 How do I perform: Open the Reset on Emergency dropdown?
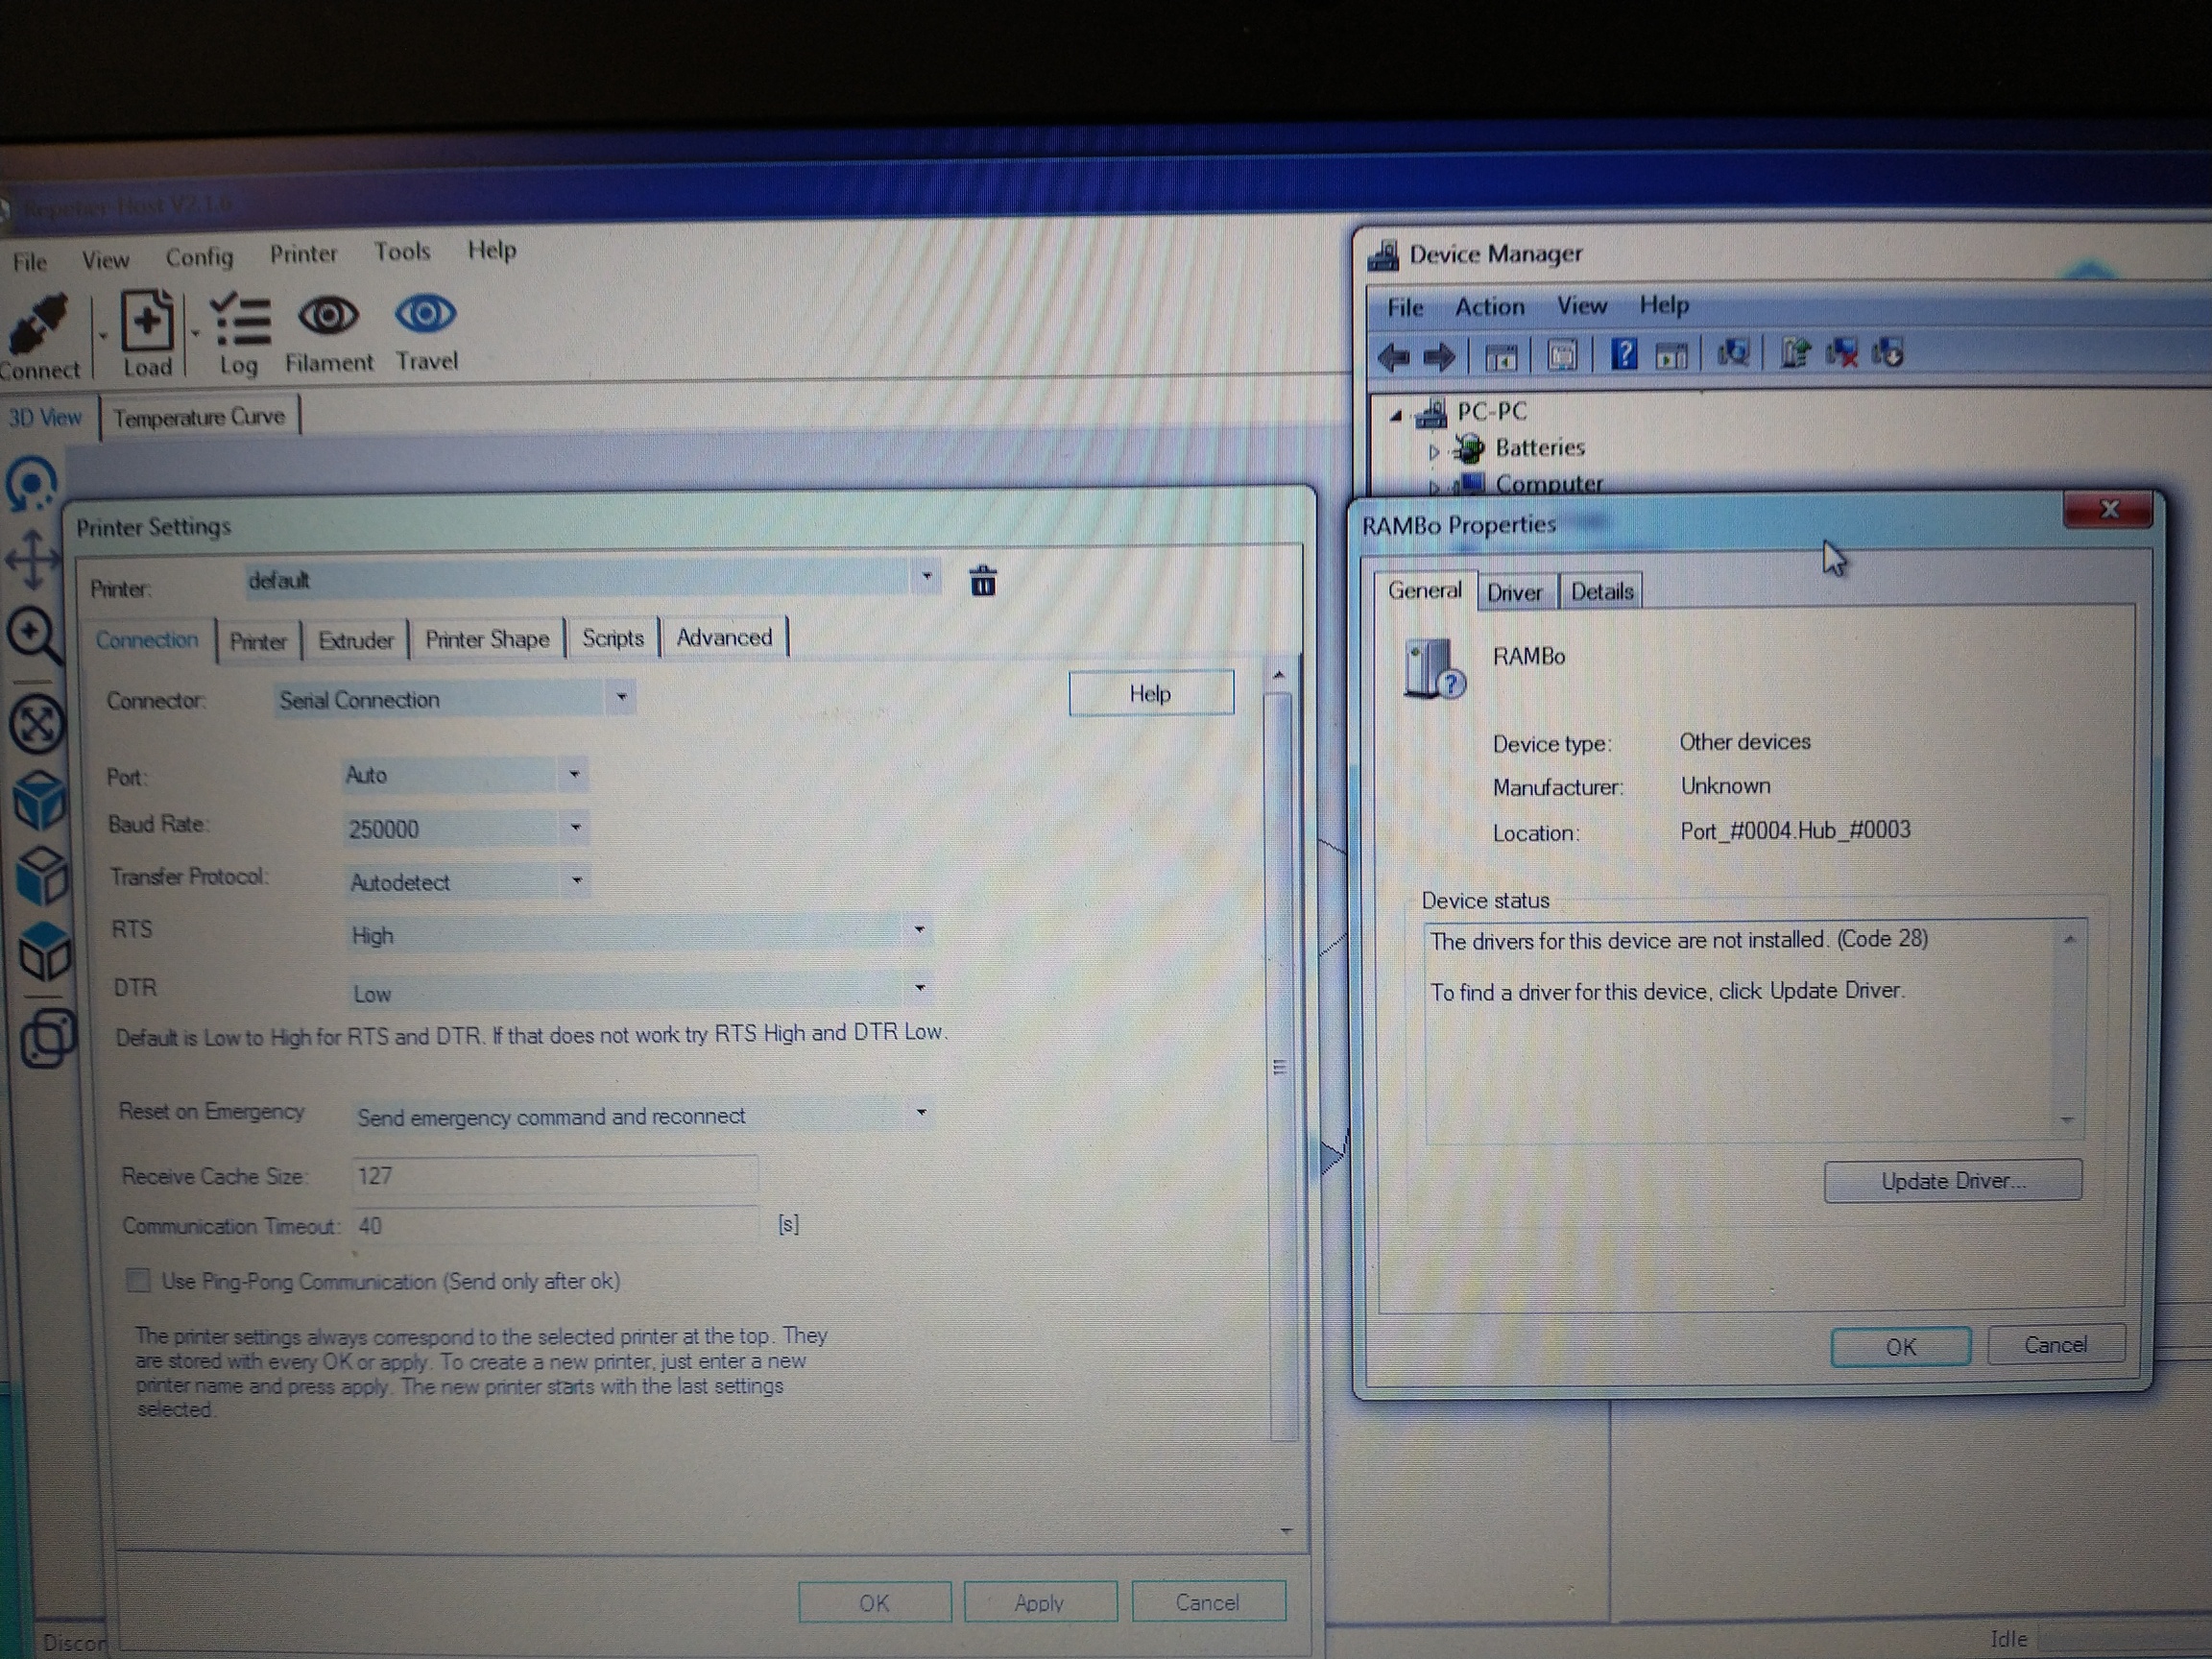click(643, 1115)
